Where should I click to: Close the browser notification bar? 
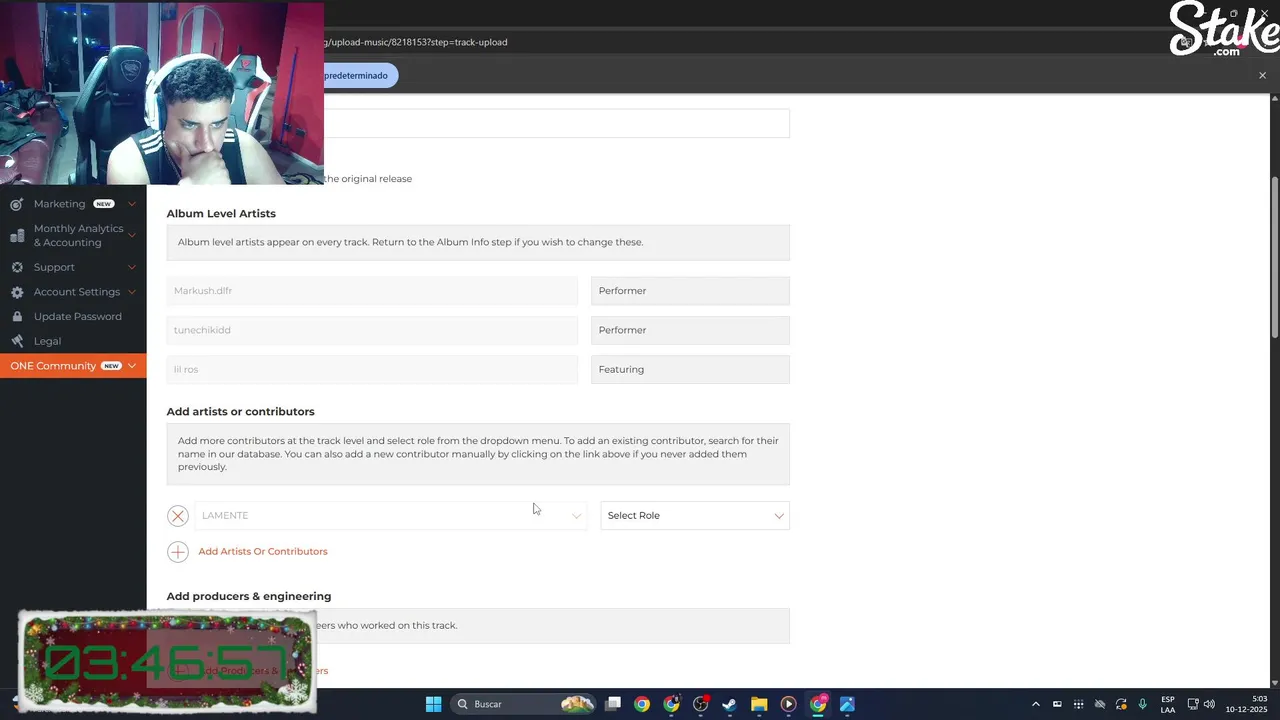[x=1262, y=75]
